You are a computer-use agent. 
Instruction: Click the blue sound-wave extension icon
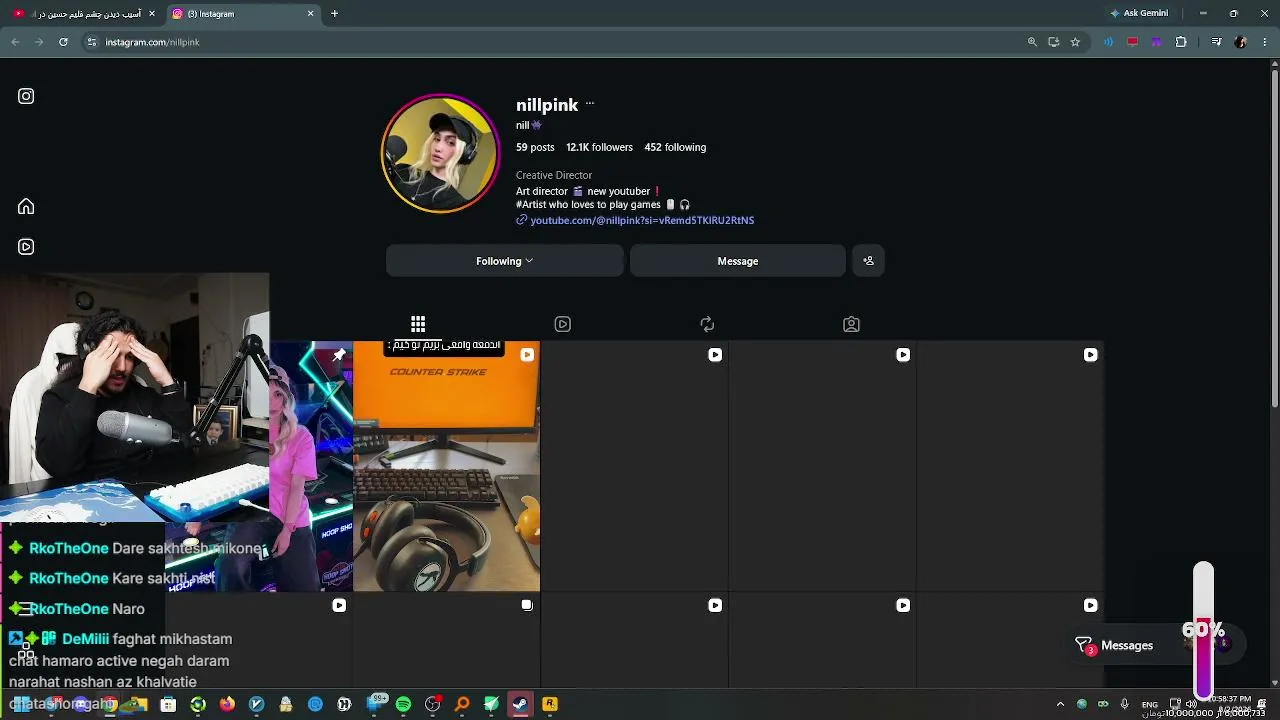[x=1108, y=42]
